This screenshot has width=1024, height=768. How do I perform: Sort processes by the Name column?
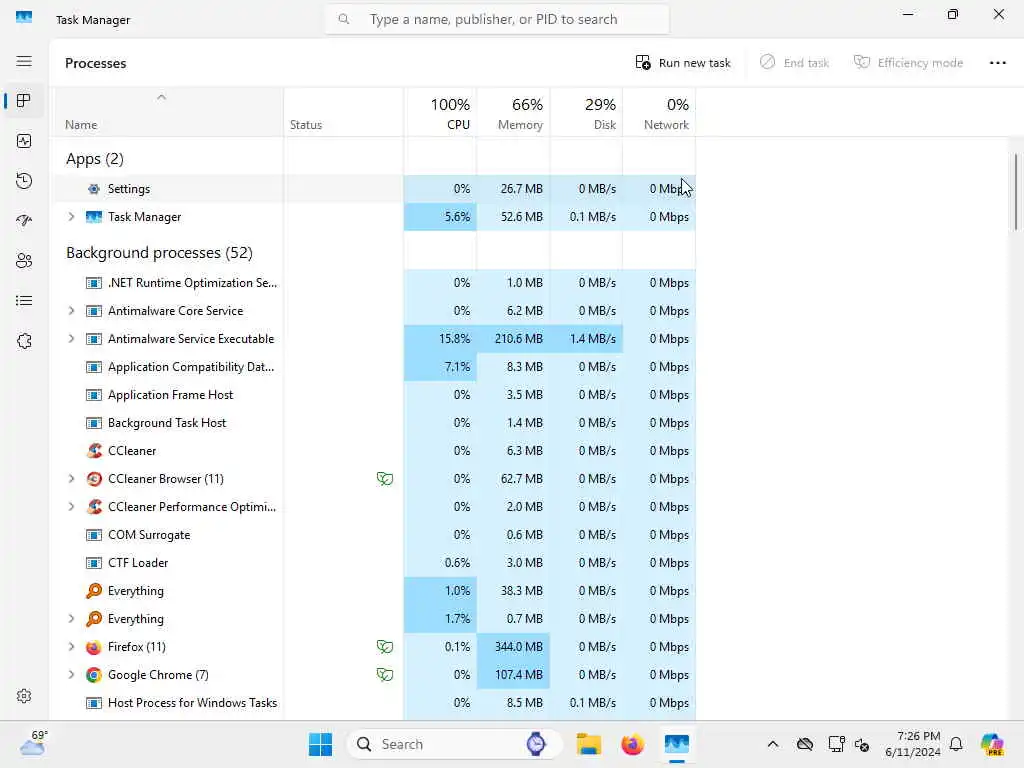pos(167,112)
